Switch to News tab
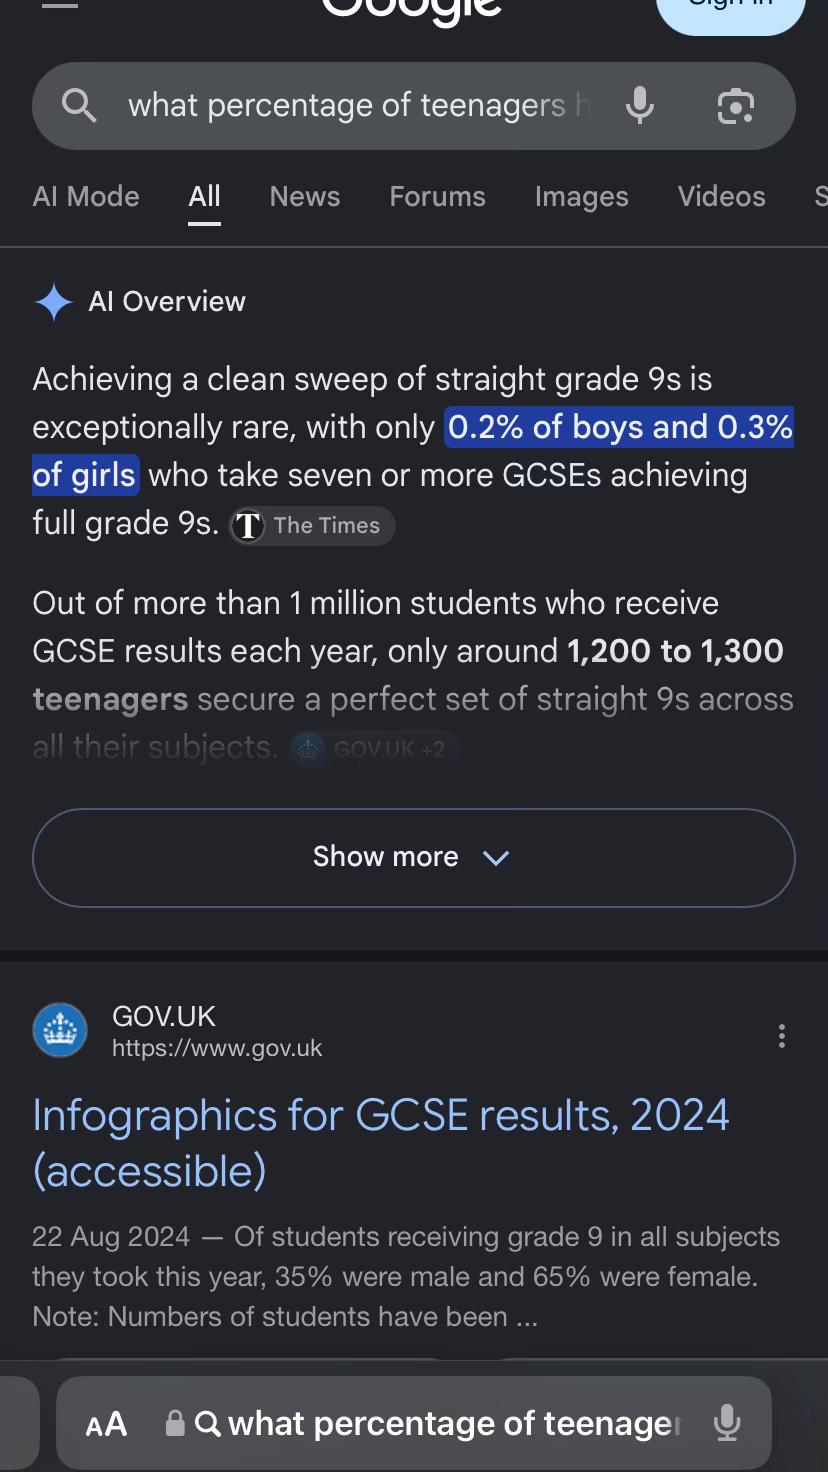This screenshot has height=1472, width=828. [x=305, y=196]
